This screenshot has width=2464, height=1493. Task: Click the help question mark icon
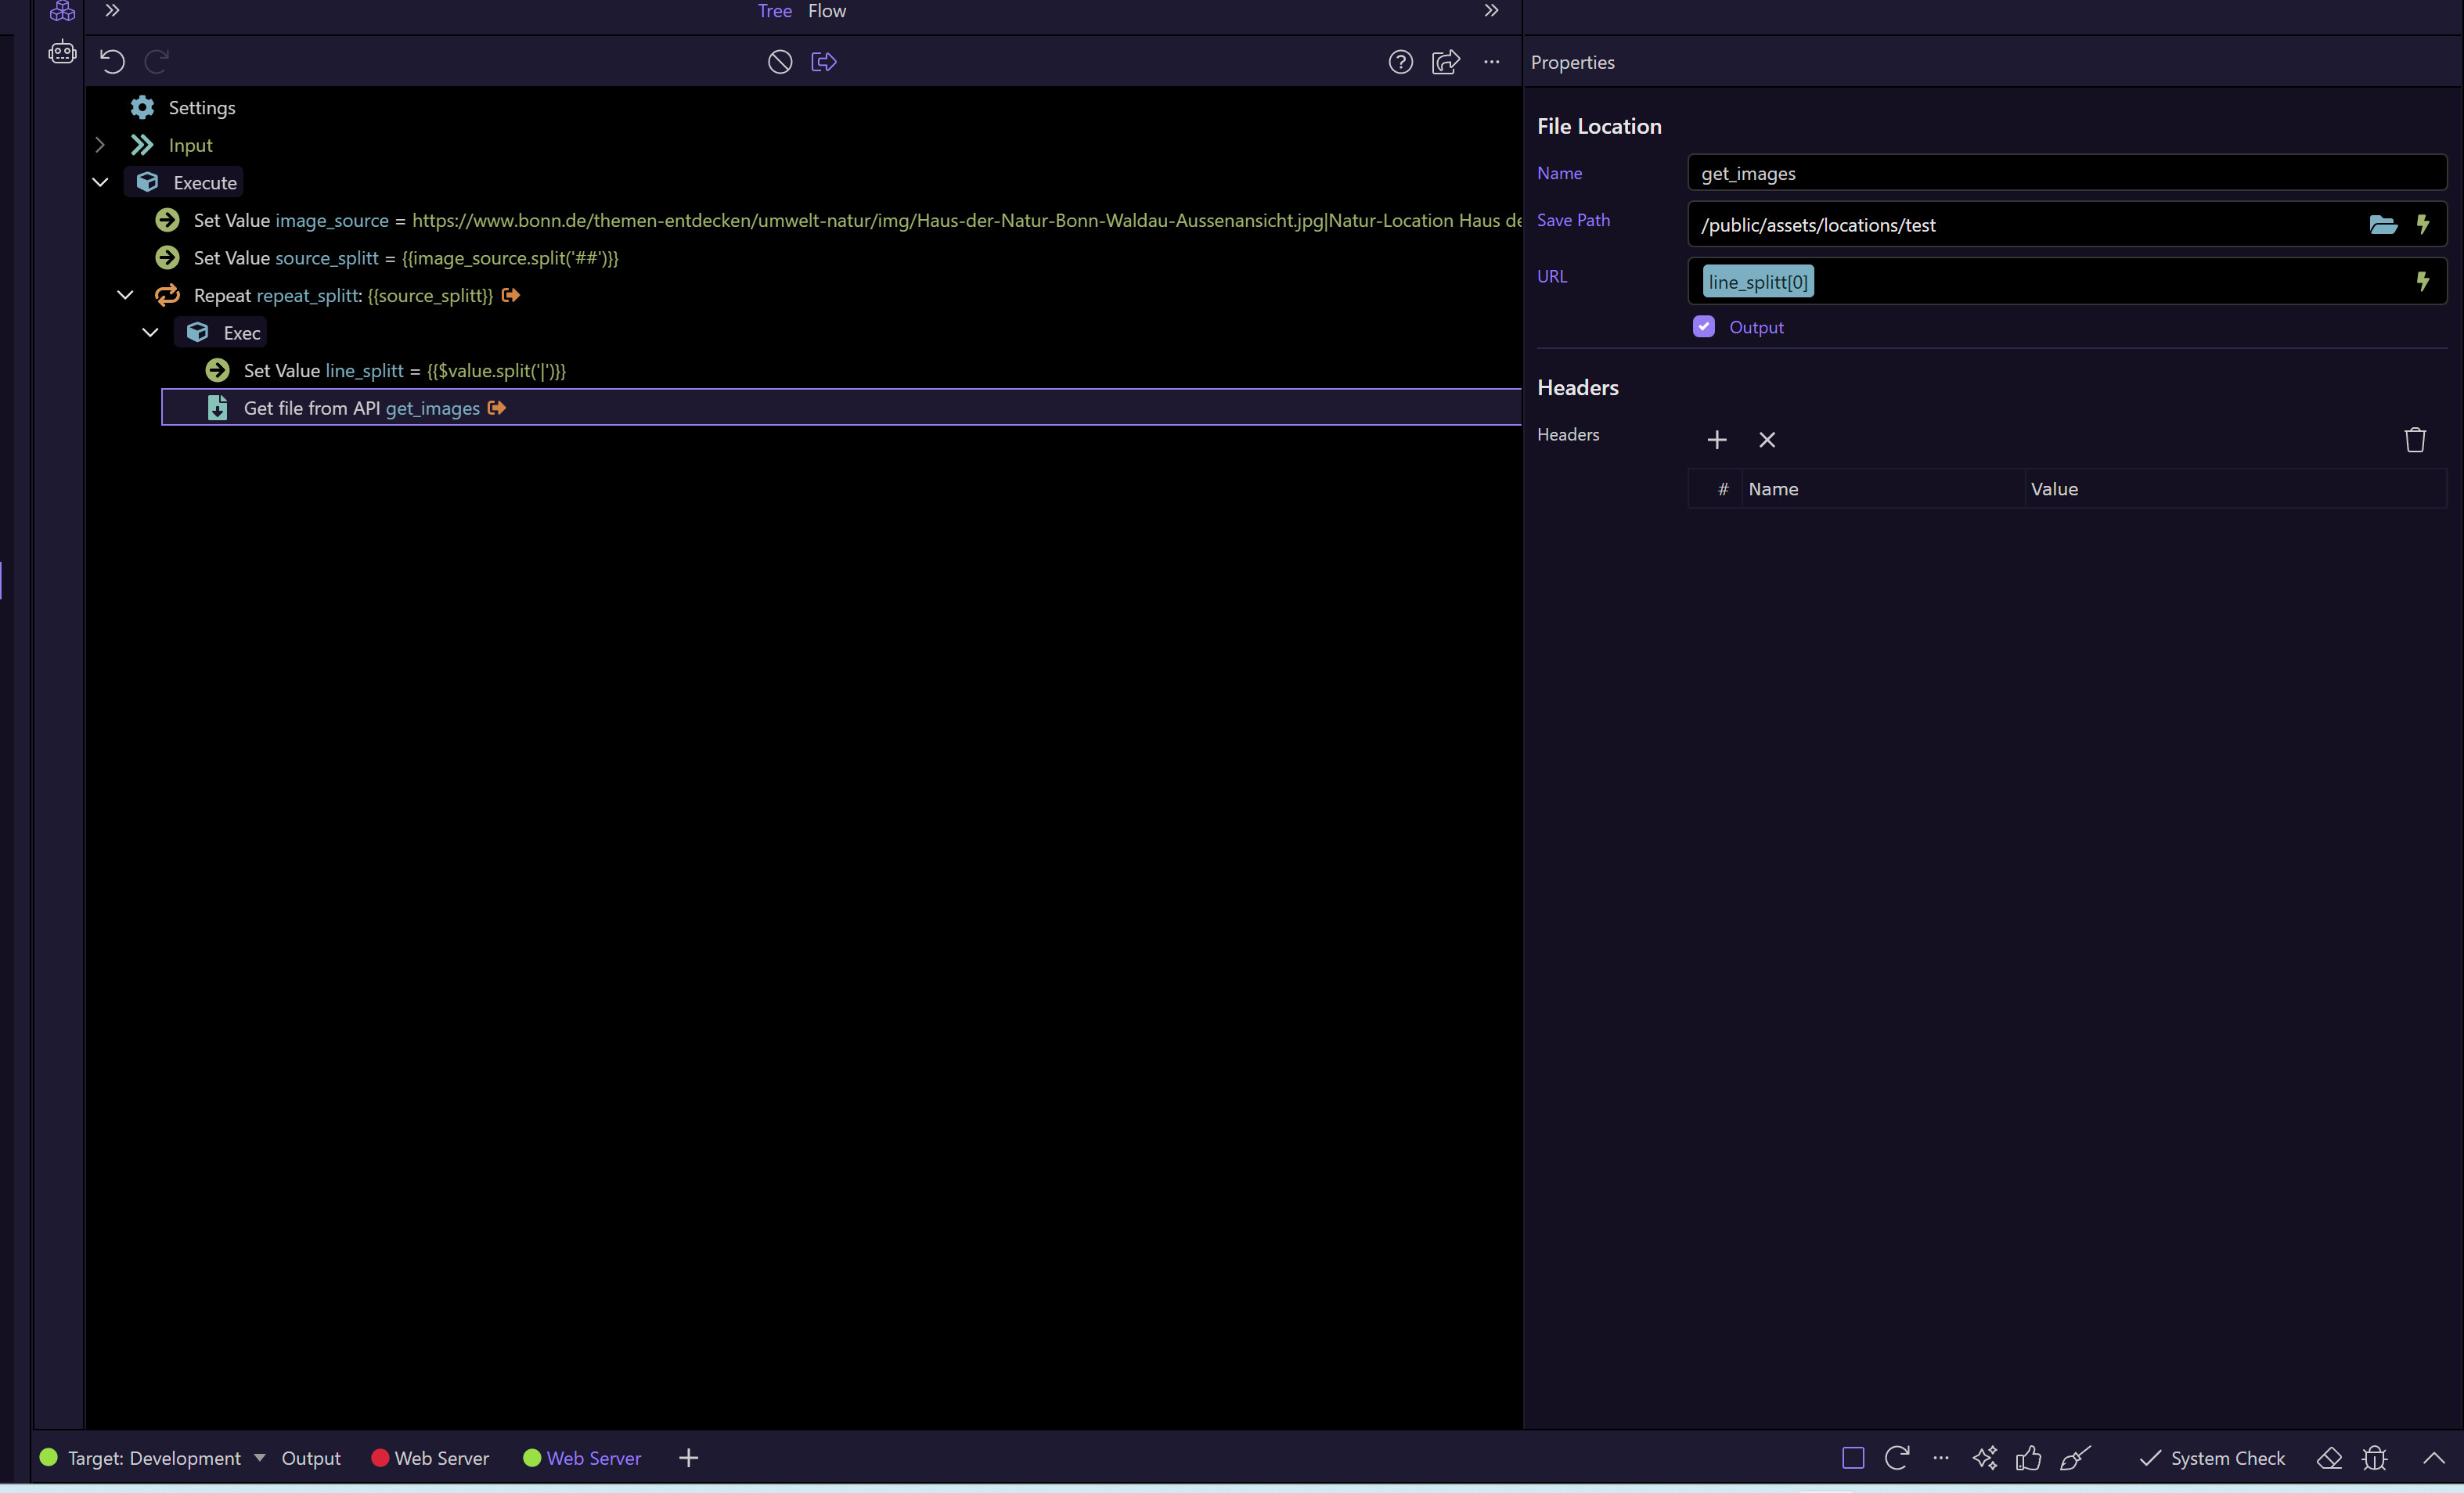click(1400, 62)
